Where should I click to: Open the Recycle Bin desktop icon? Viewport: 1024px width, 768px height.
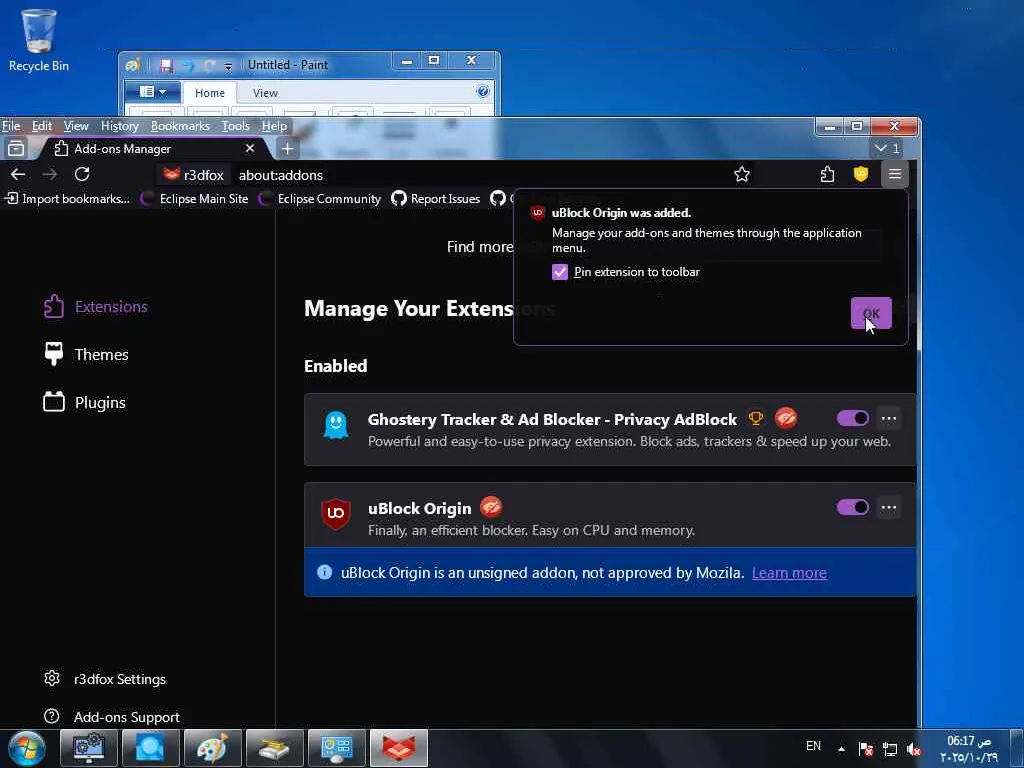coord(39,40)
